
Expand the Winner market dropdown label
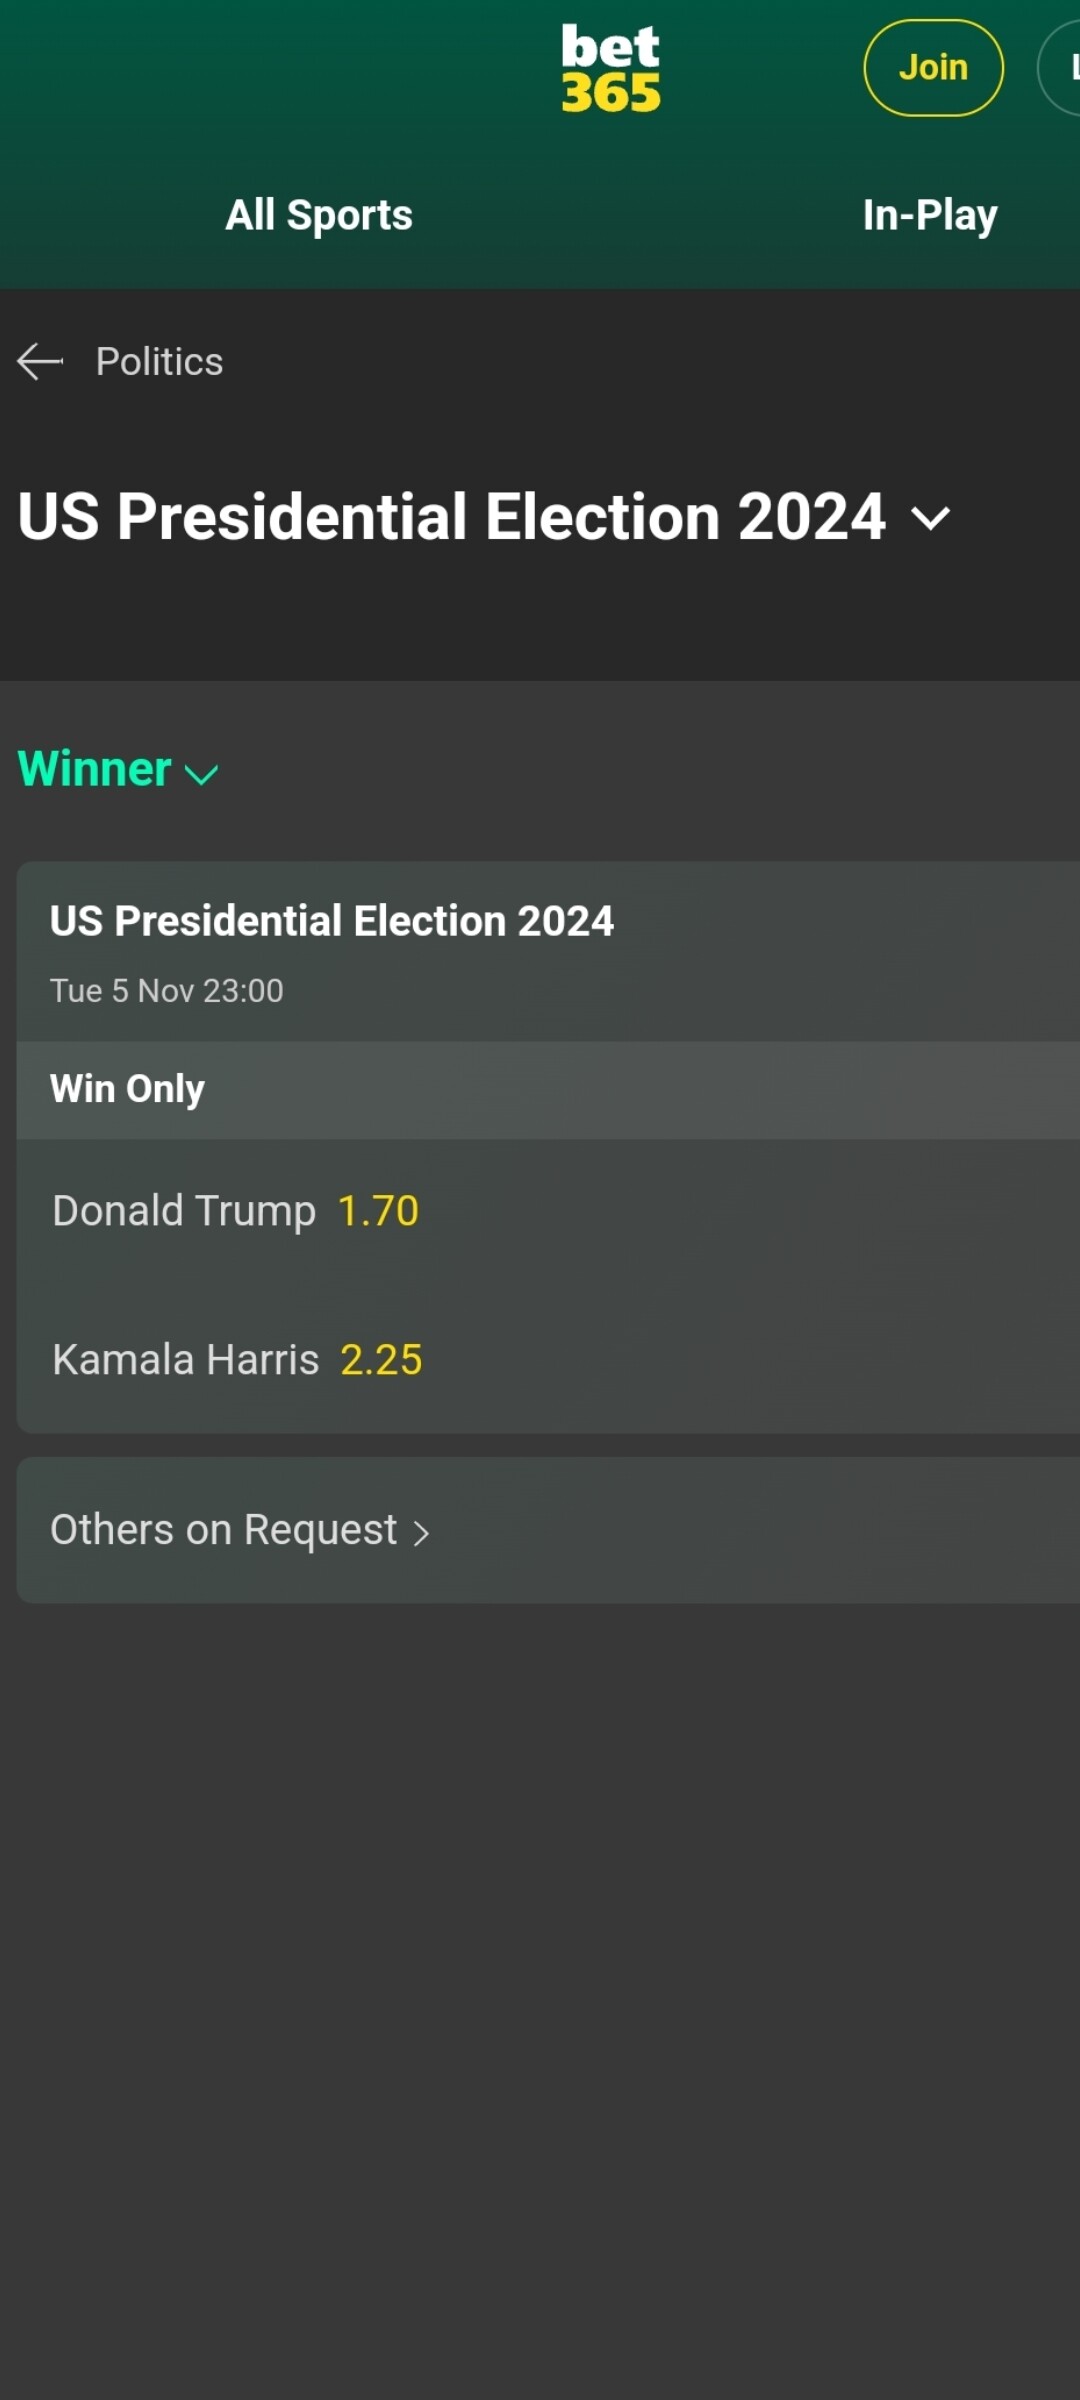pyautogui.click(x=95, y=769)
